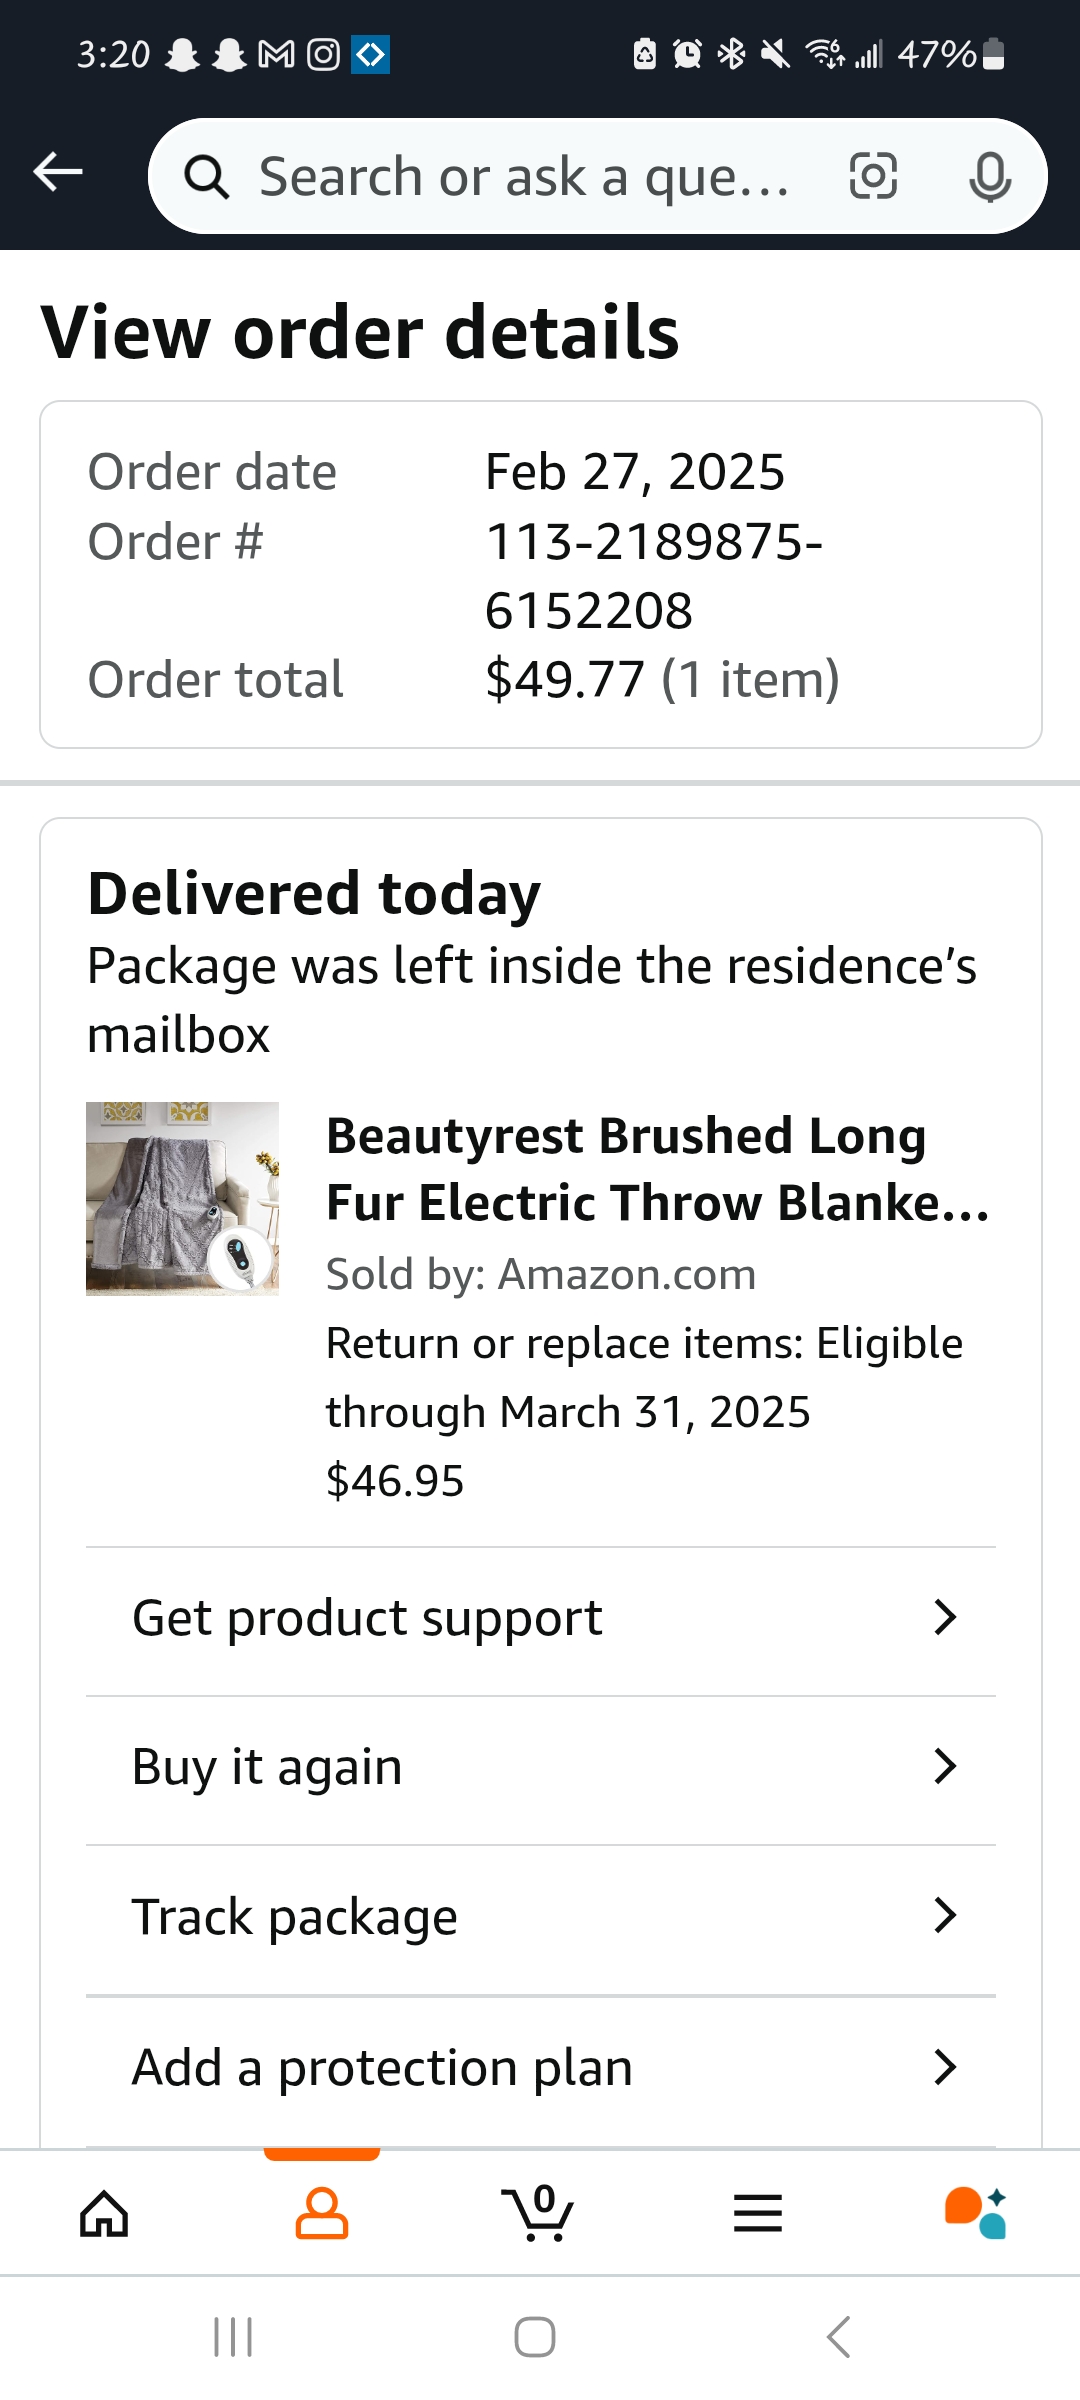Select Add a protection plan
The image size is (1080, 2400).
pyautogui.click(x=541, y=2067)
